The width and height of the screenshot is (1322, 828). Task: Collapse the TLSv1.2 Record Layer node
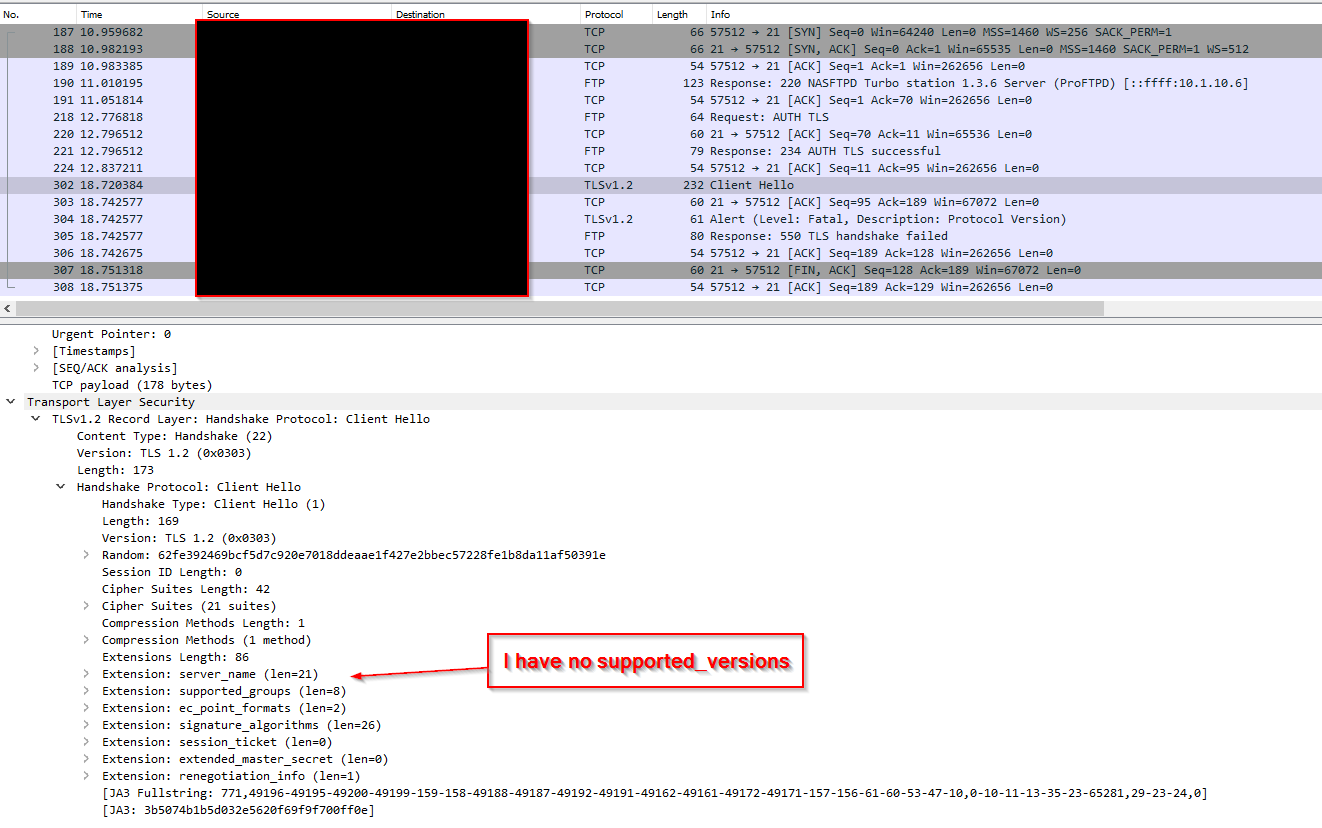coord(36,418)
